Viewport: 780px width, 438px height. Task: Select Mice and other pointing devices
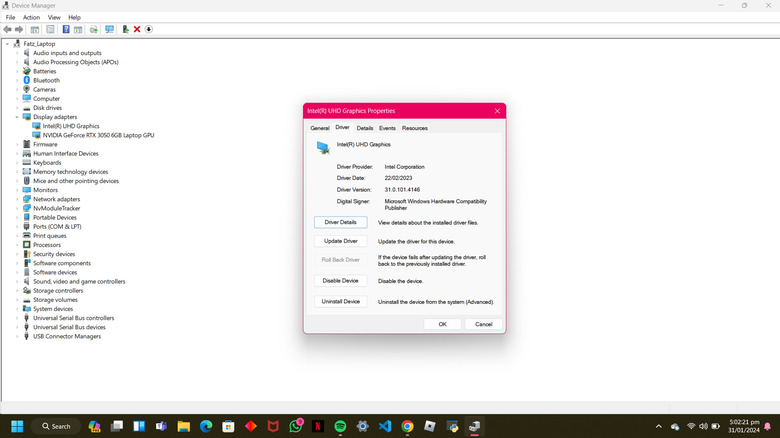tap(76, 181)
